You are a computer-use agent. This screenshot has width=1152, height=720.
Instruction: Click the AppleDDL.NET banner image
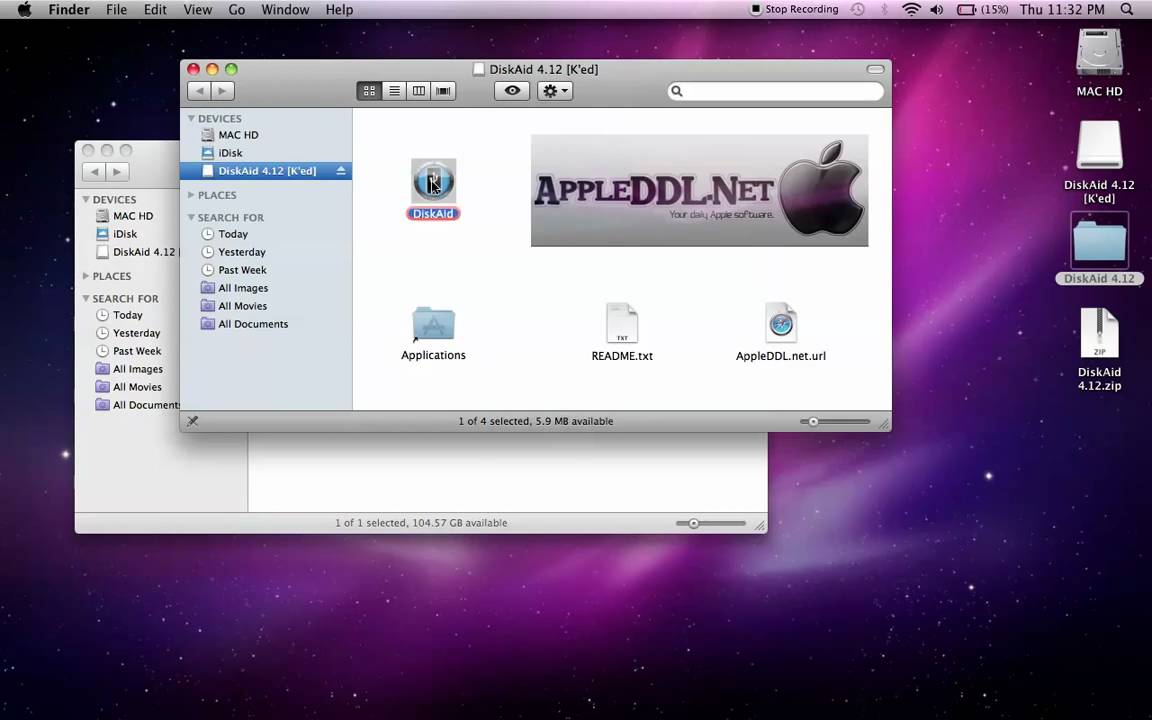[699, 190]
